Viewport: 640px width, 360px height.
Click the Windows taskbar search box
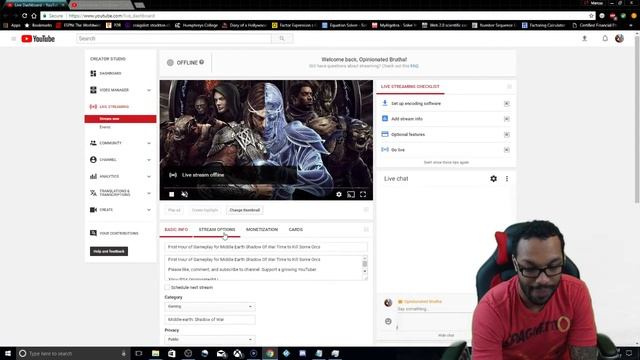click(73, 353)
